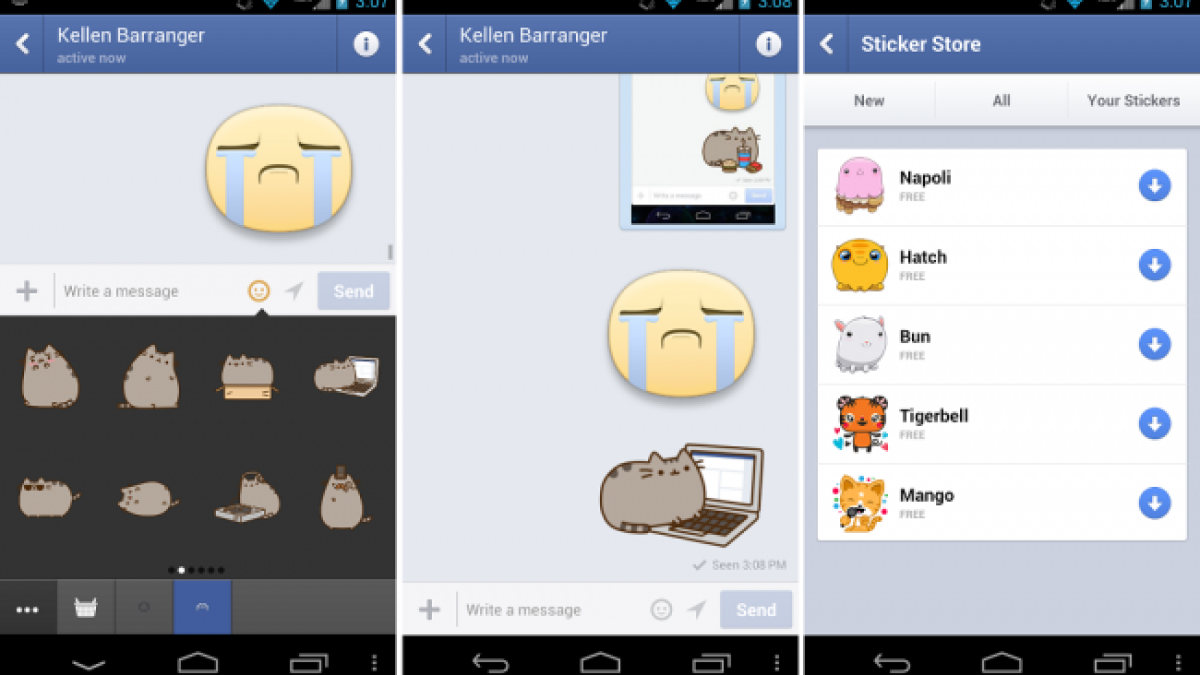Switch to Your Stickers tab
The height and width of the screenshot is (675, 1200).
coord(1133,100)
